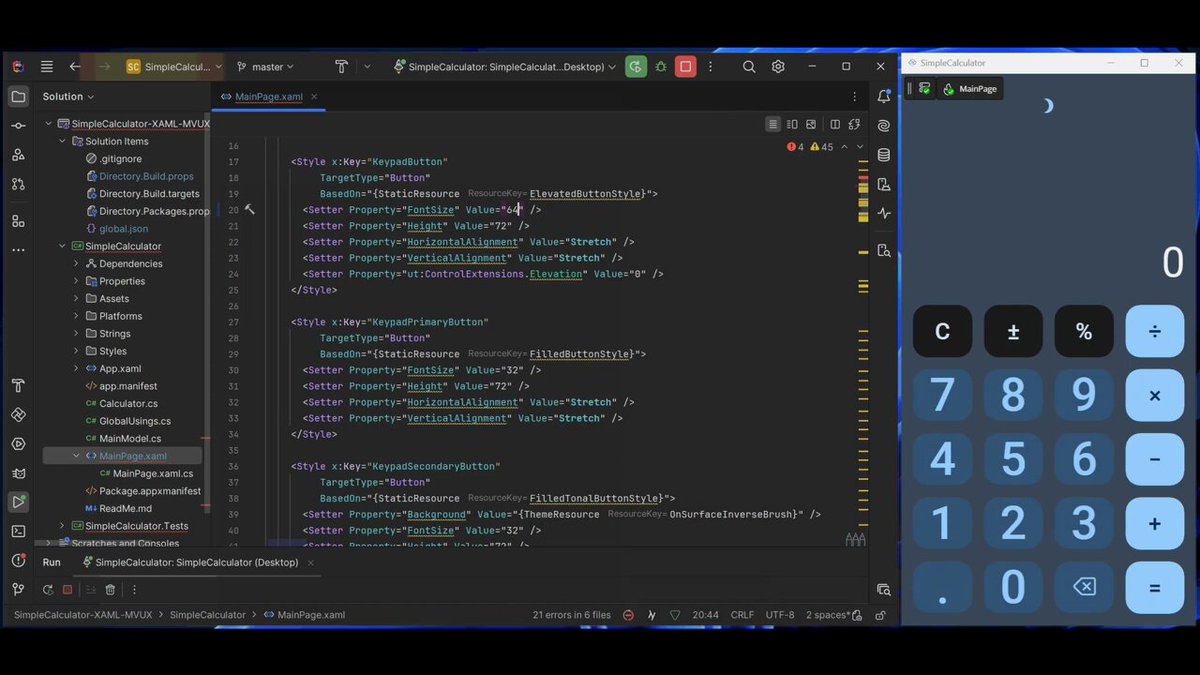The image size is (1200, 675).
Task: Switch editor to split code and preview view
Action: [x=792, y=124]
